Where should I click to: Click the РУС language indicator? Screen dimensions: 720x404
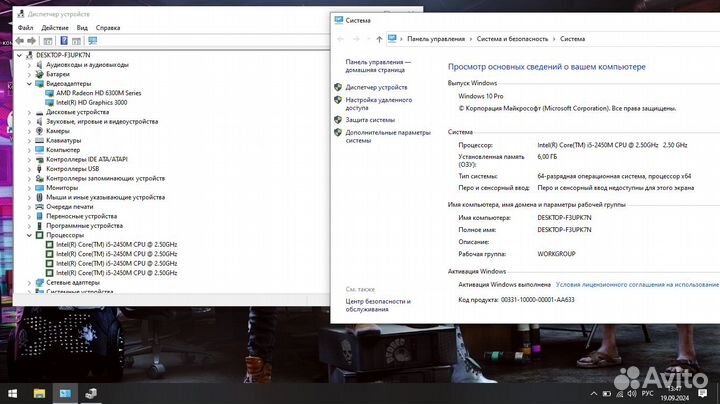pyautogui.click(x=647, y=393)
